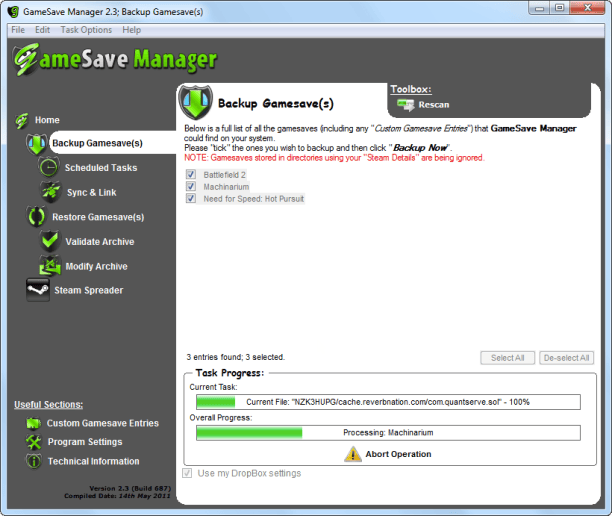The width and height of the screenshot is (612, 516).
Task: Open Modify Archive section
Action: coord(96,266)
